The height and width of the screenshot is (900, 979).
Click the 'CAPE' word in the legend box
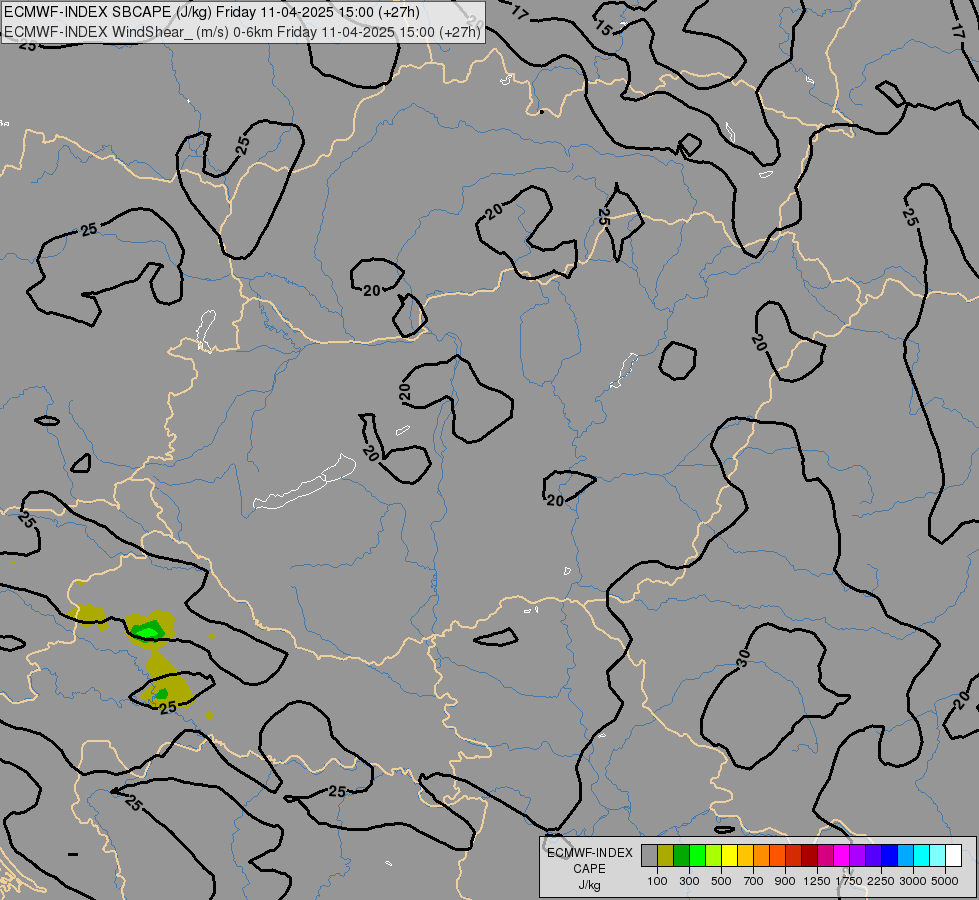click(x=589, y=869)
